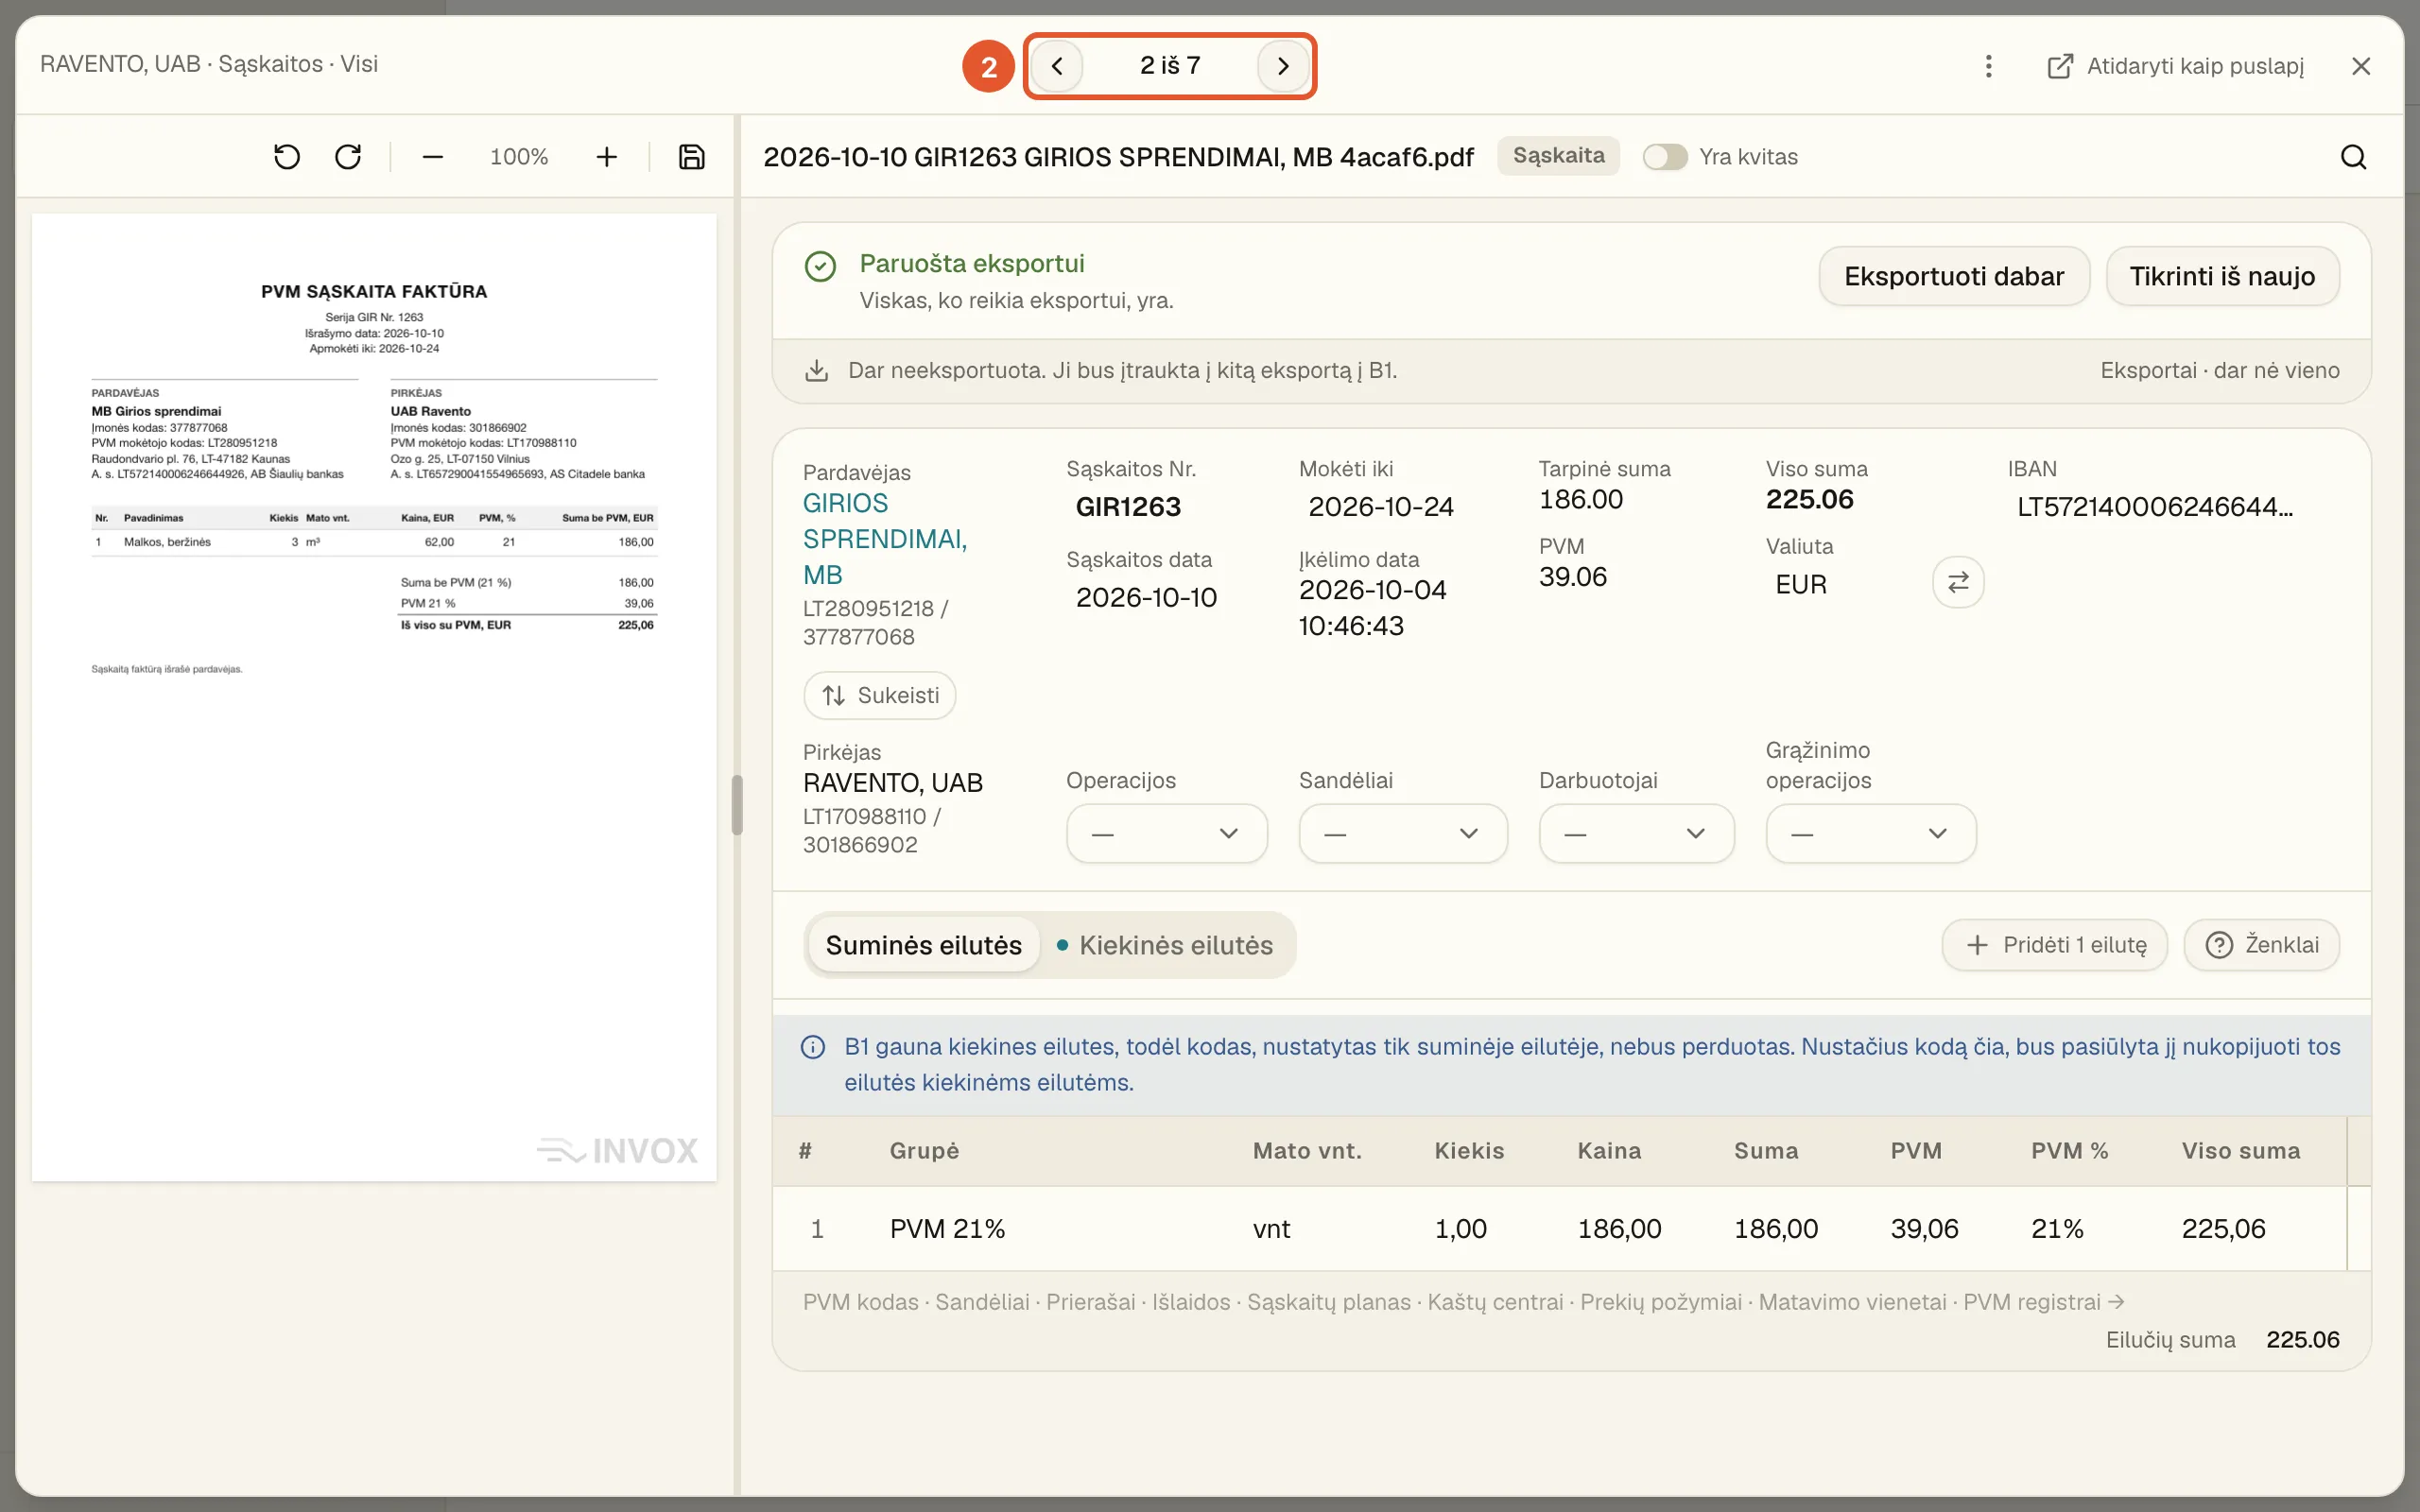Click the Sąskaita document type badge

click(x=1558, y=156)
